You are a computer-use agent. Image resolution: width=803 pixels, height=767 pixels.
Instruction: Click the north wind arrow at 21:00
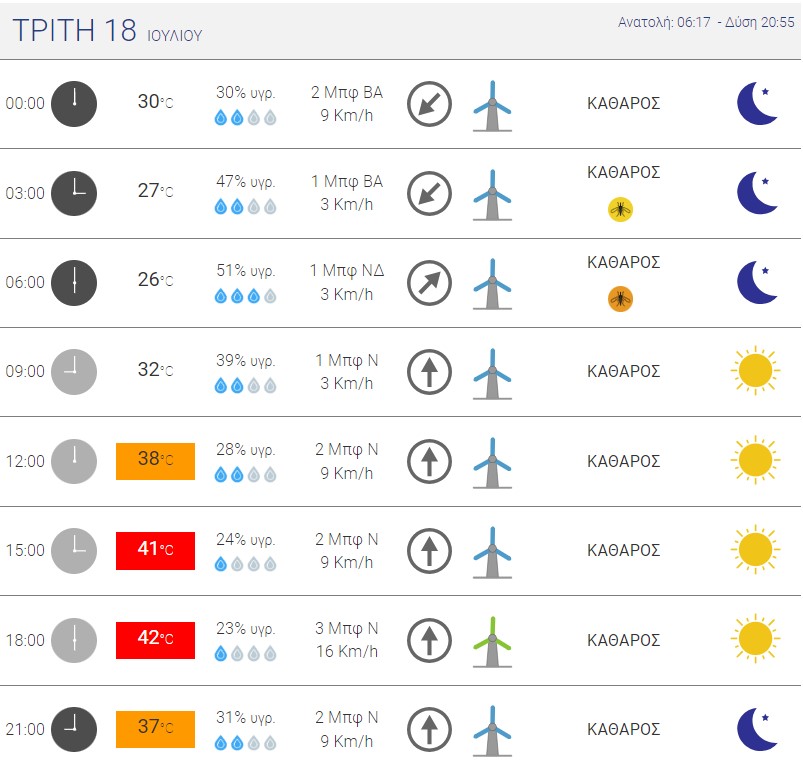pos(429,729)
